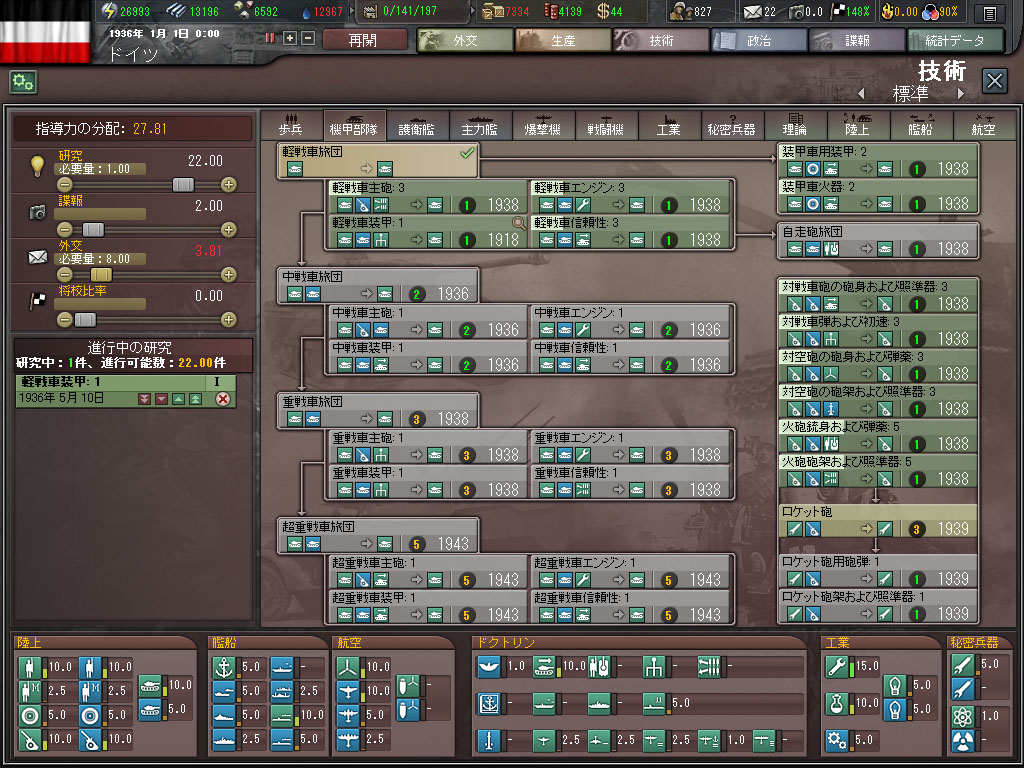Click the green gears settings icon
This screenshot has width=1024, height=768.
pos(23,82)
